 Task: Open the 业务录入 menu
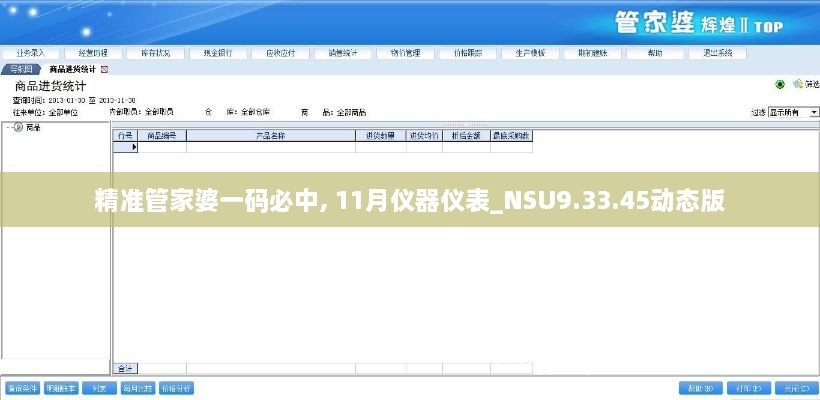pyautogui.click(x=31, y=53)
